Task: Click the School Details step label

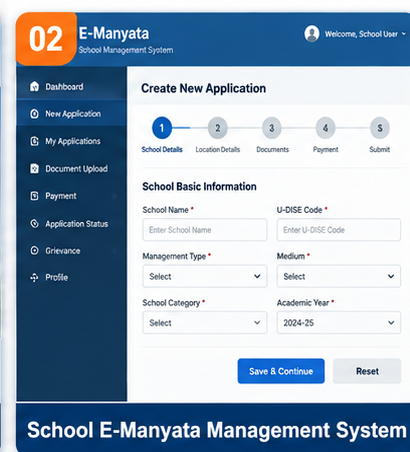Action: (162, 149)
